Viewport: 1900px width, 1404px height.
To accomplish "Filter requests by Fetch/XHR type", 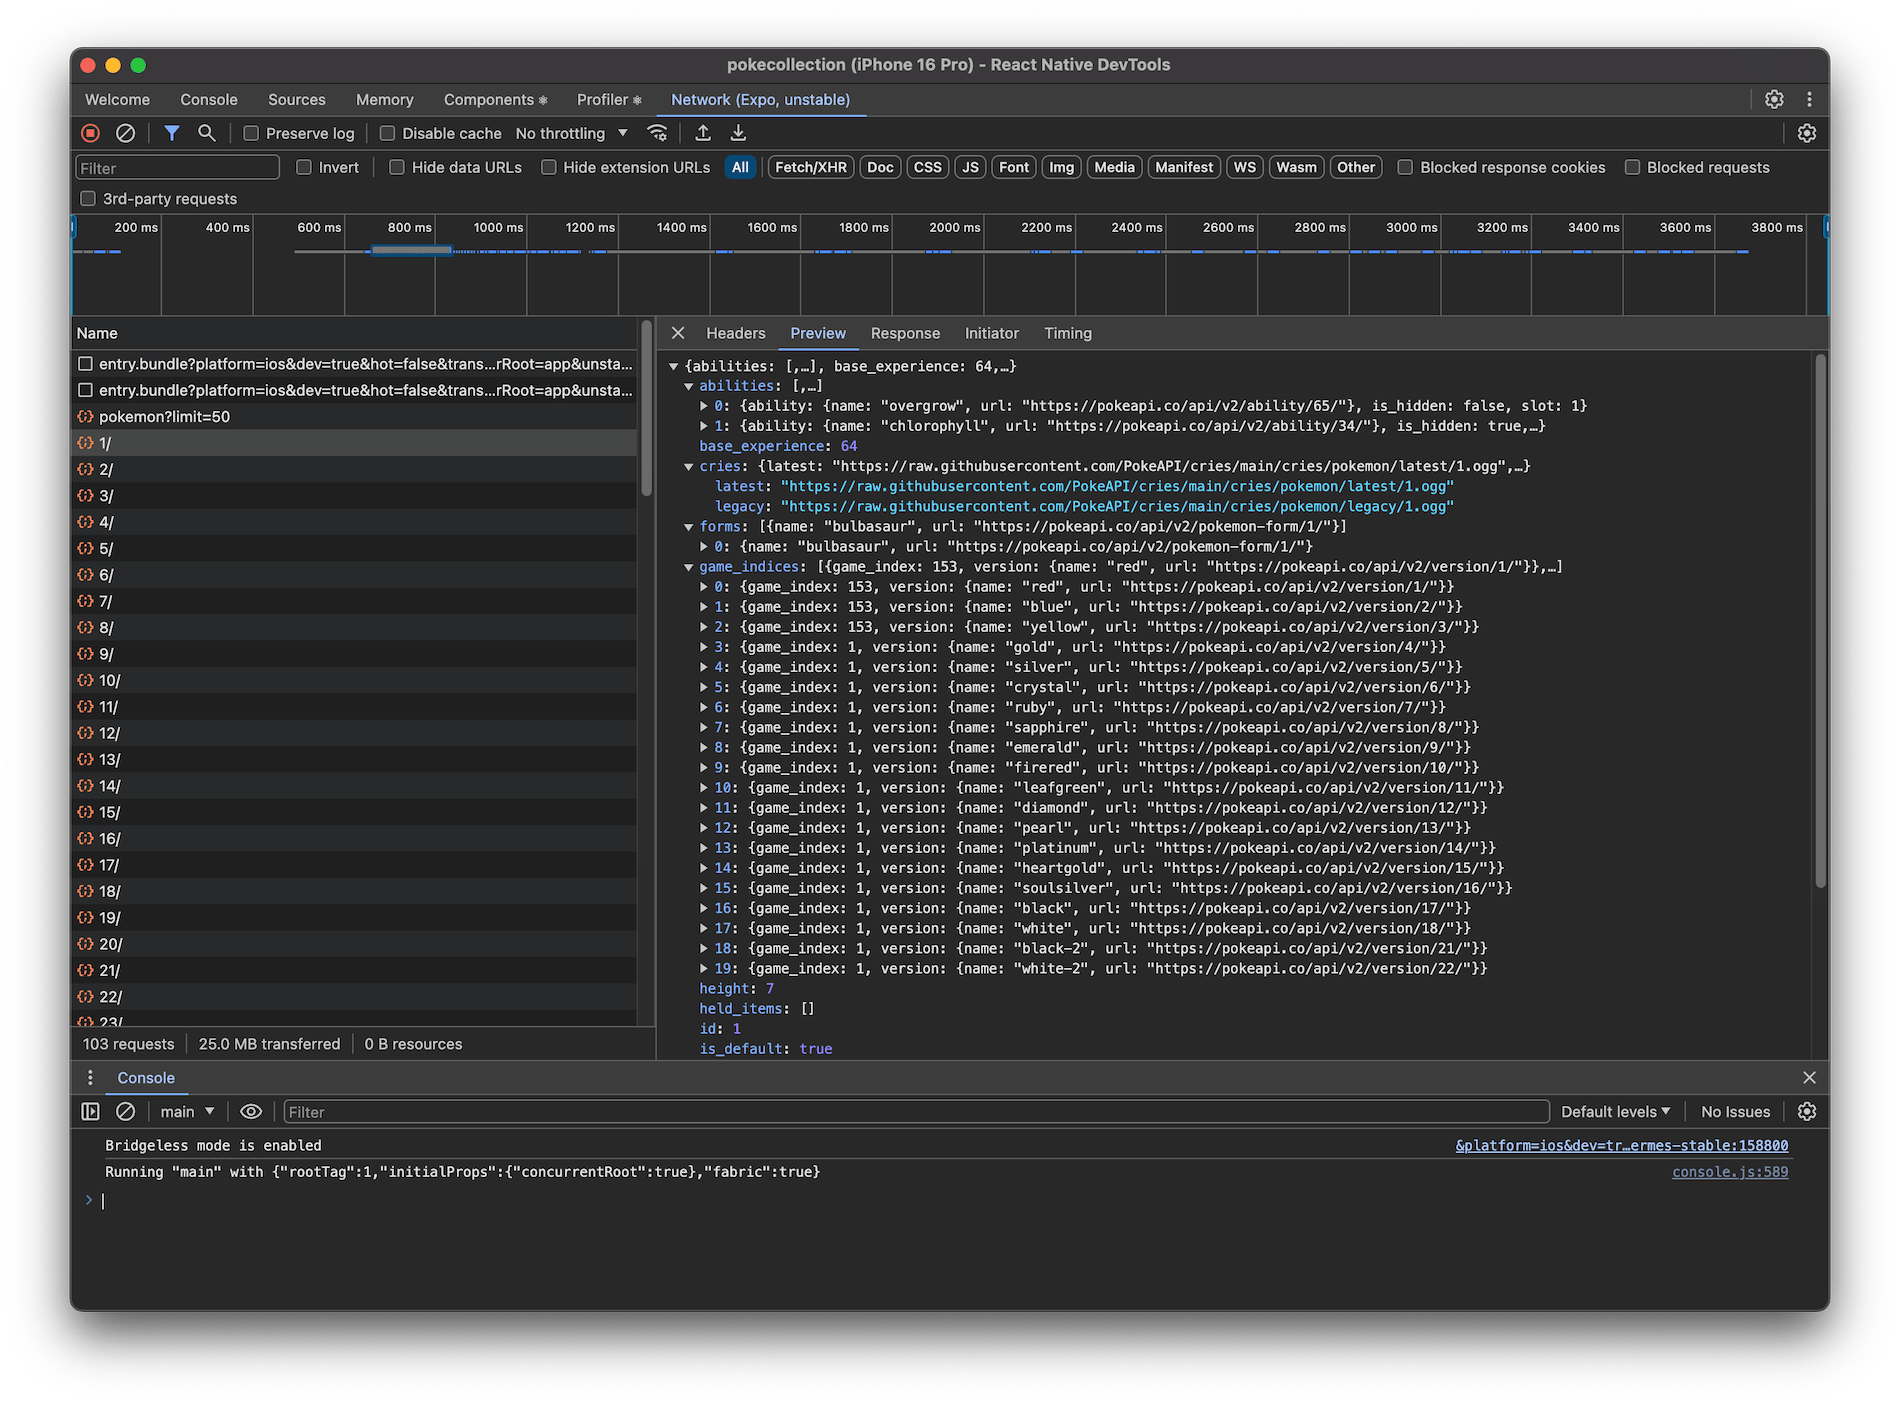I will coord(810,167).
